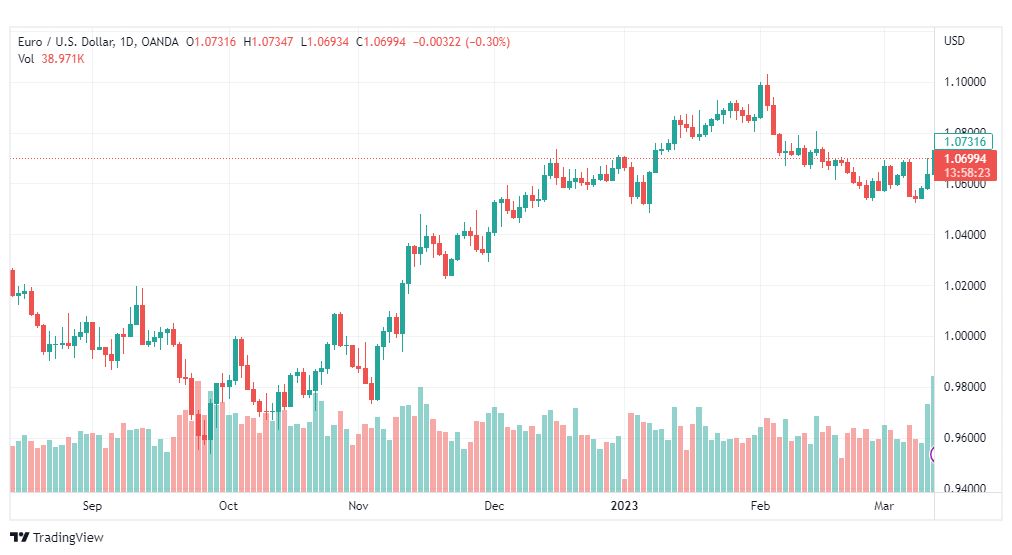Click the Vol indicator label

click(26, 59)
